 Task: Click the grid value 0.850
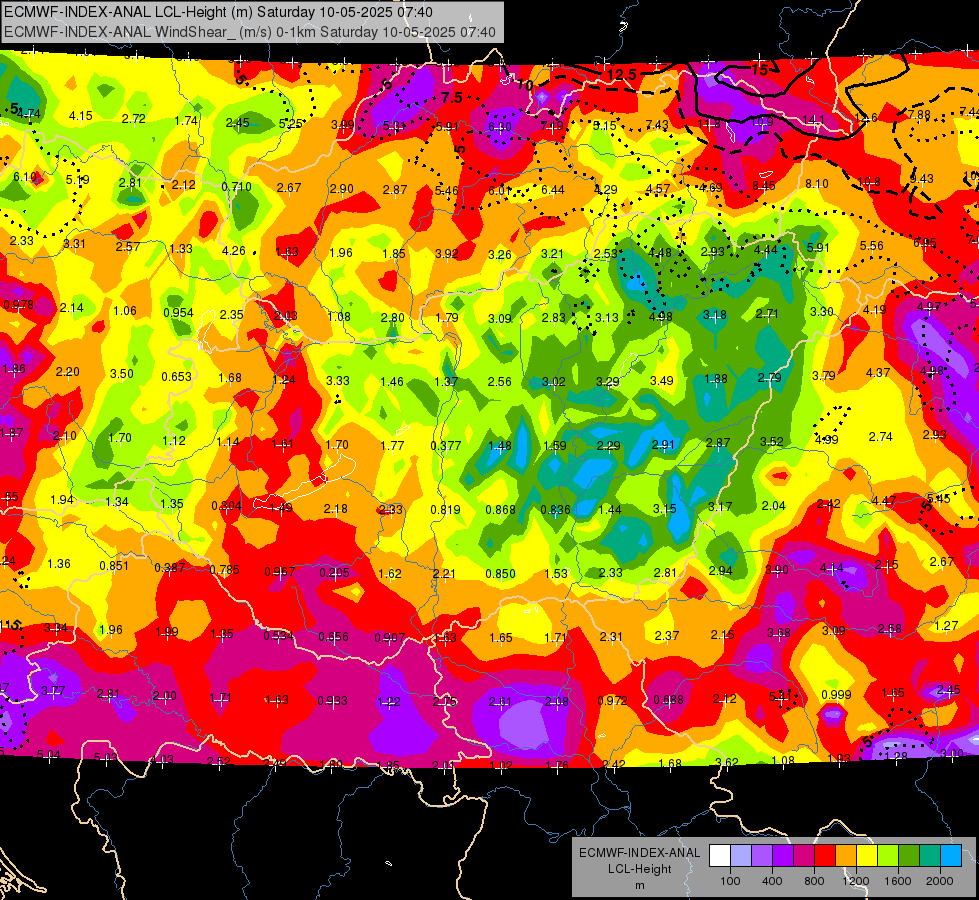coord(501,574)
